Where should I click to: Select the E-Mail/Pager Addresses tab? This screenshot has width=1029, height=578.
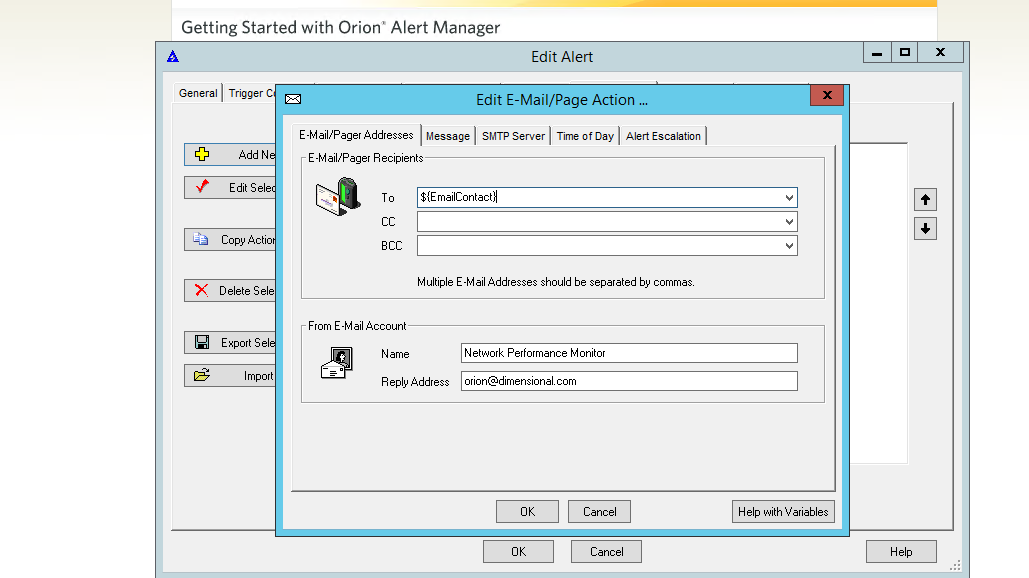pos(356,134)
